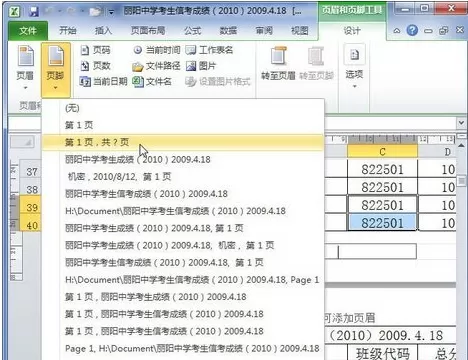Switch to the 页面布局 page layout tab

pos(148,31)
